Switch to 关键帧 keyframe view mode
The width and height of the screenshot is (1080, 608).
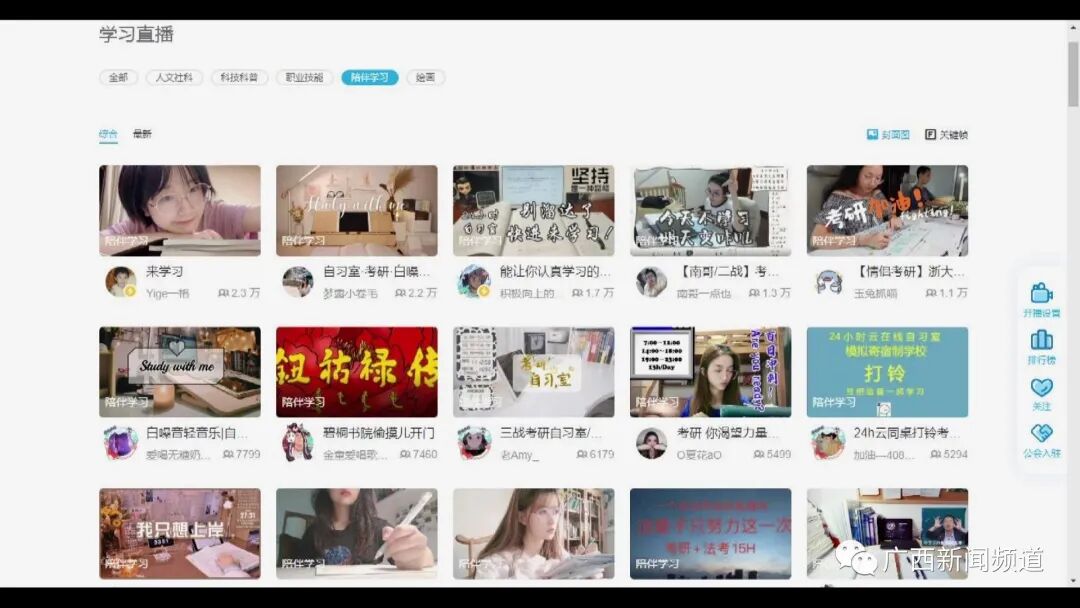point(946,134)
